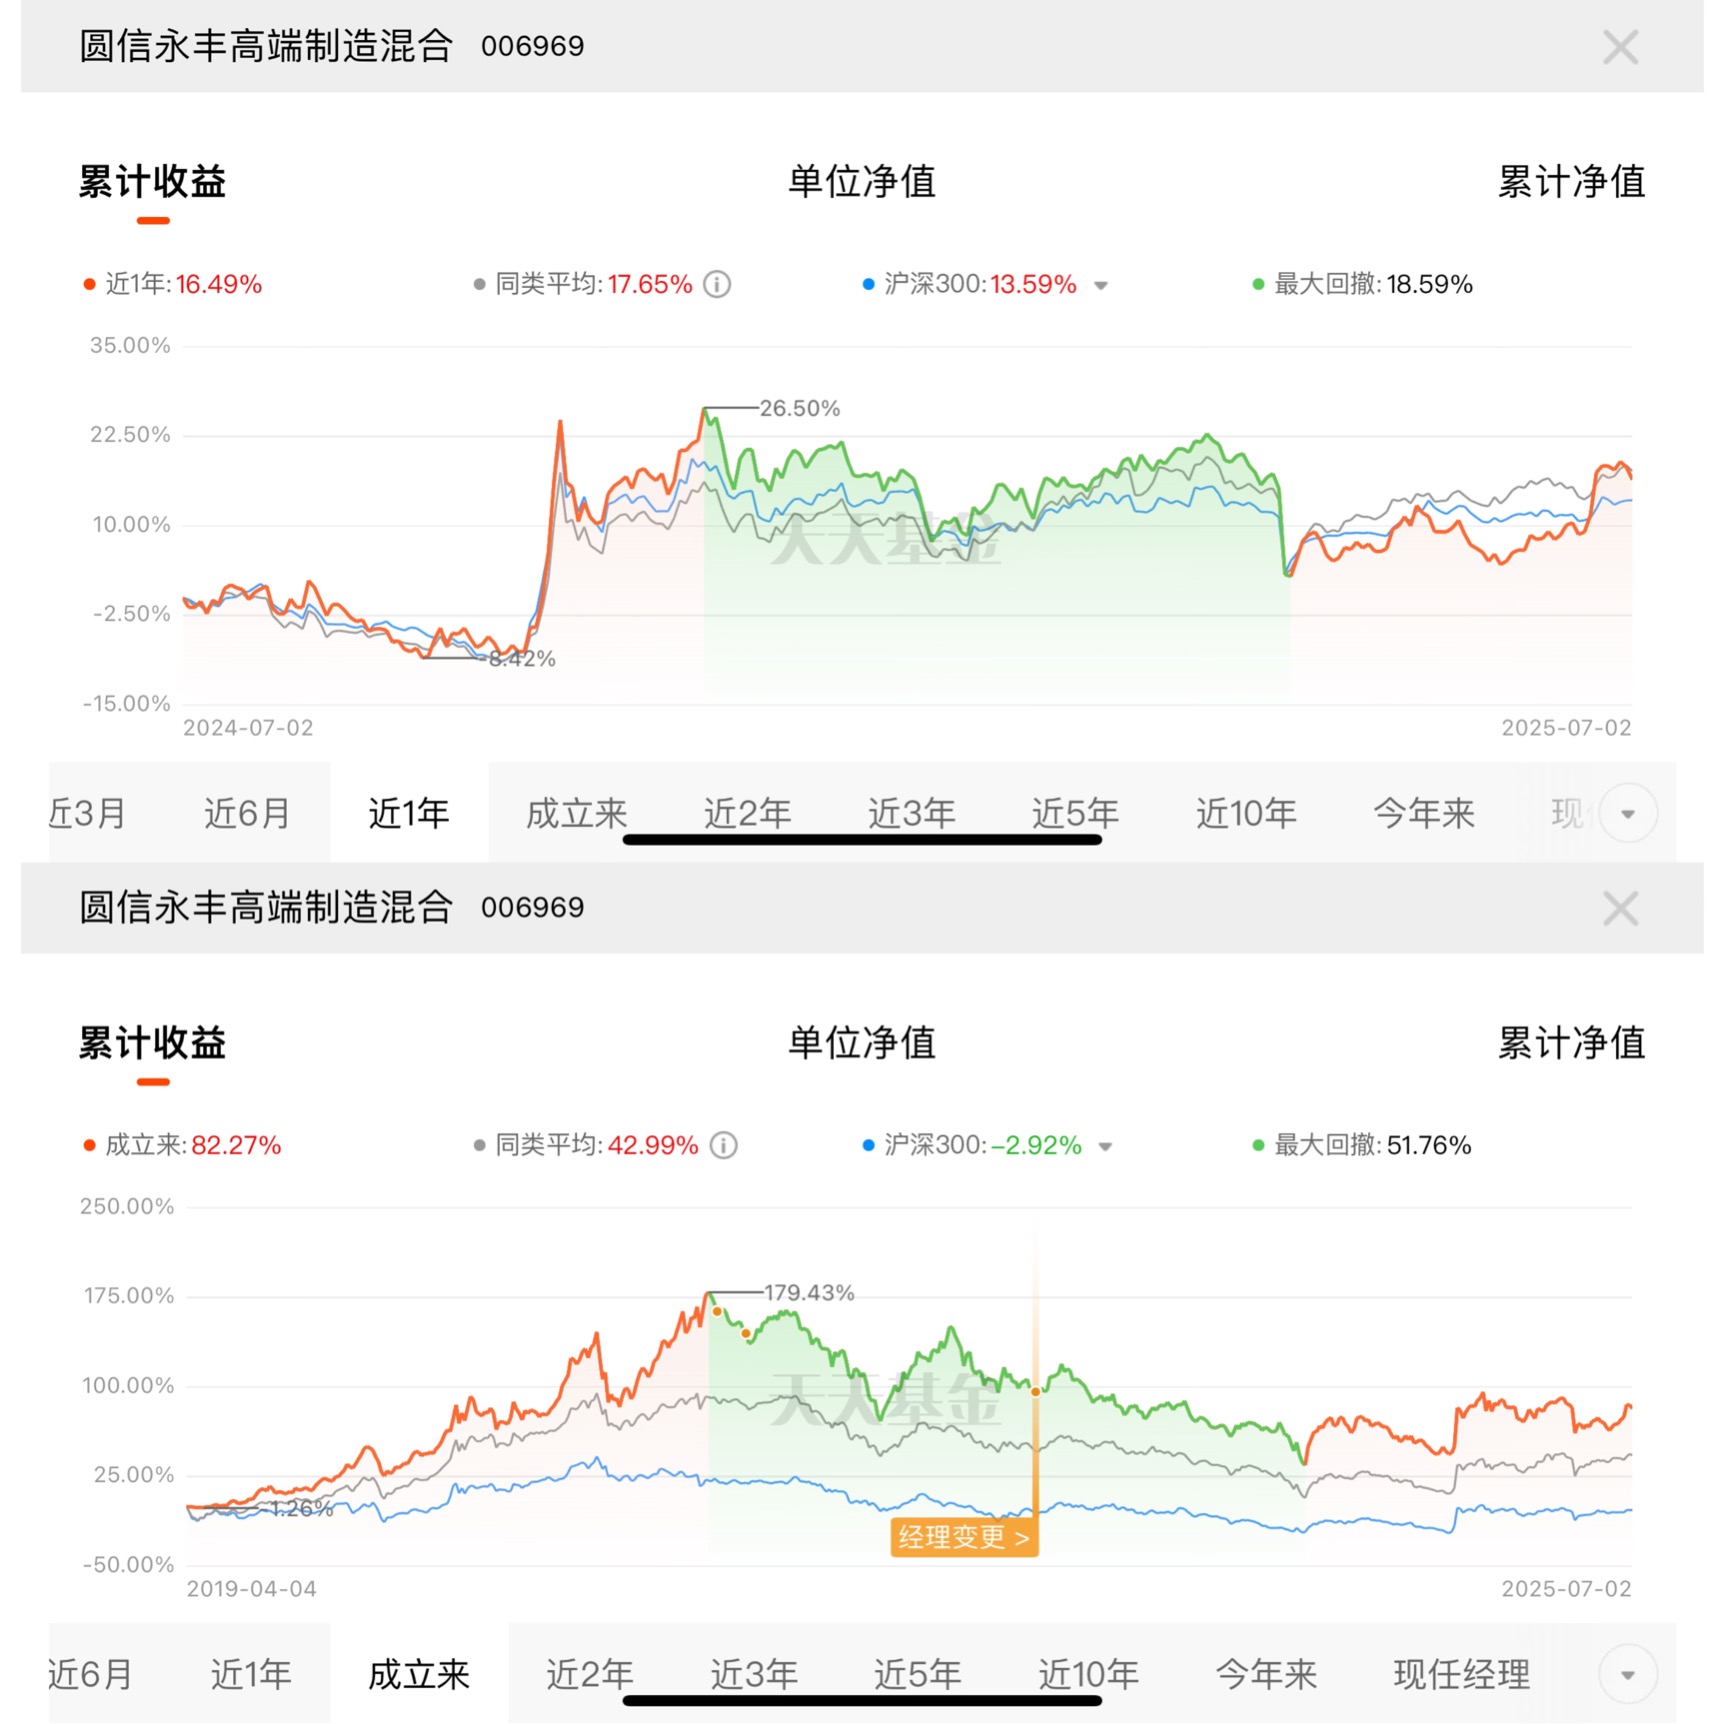Click bottom panel fund code 006969
Image resolution: width=1724 pixels, height=1724 pixels.
coord(532,908)
